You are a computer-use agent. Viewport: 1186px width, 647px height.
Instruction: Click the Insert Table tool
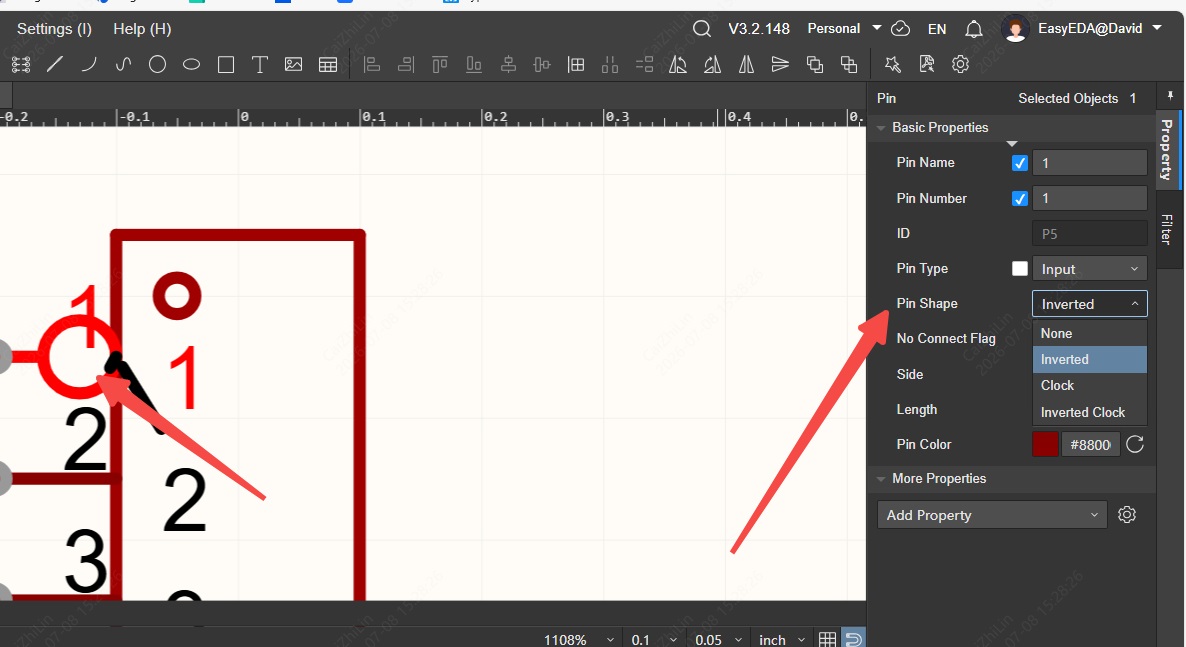328,65
